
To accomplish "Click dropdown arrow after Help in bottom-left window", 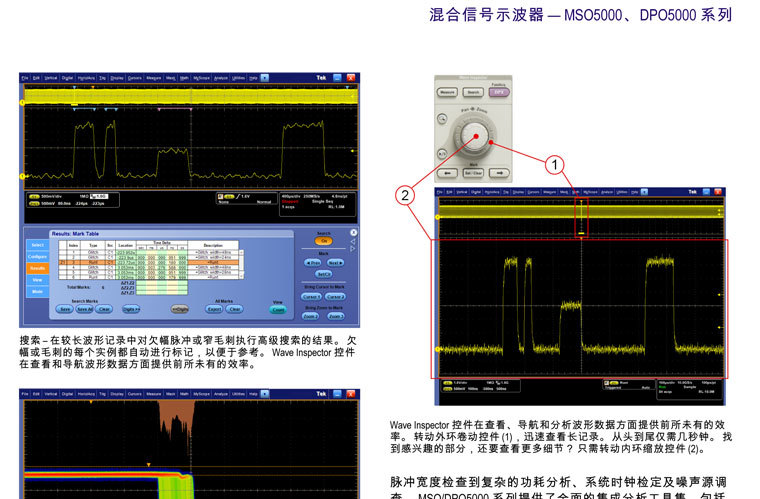I will tap(265, 394).
